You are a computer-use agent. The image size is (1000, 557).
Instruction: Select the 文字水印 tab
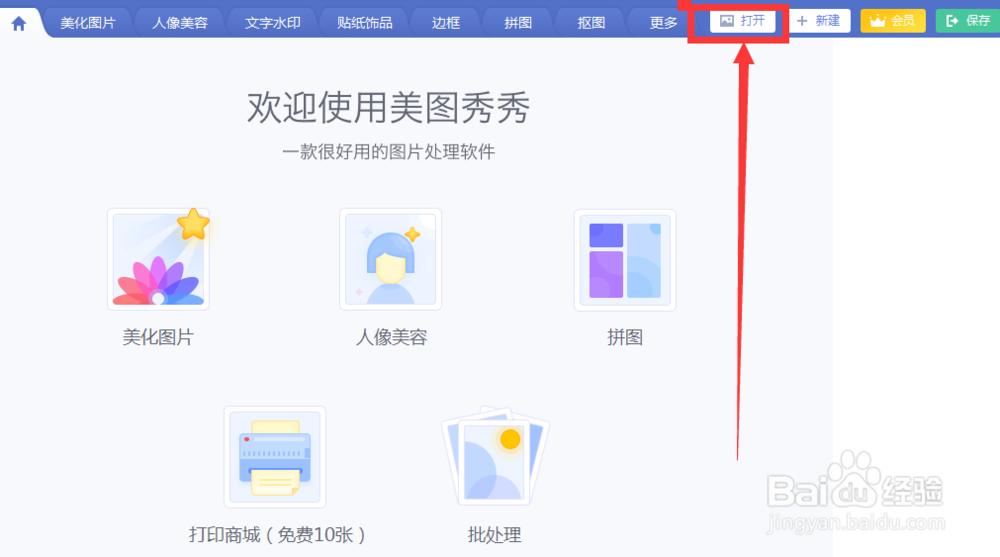(x=272, y=23)
